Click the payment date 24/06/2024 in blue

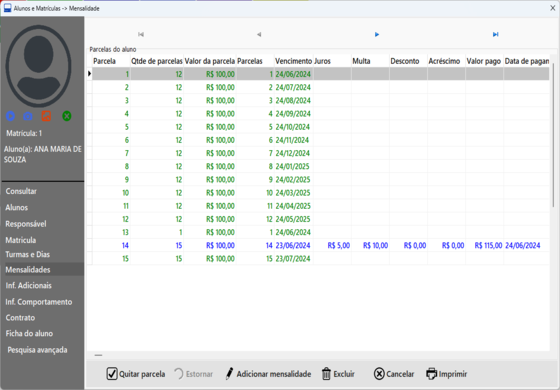click(x=522, y=245)
